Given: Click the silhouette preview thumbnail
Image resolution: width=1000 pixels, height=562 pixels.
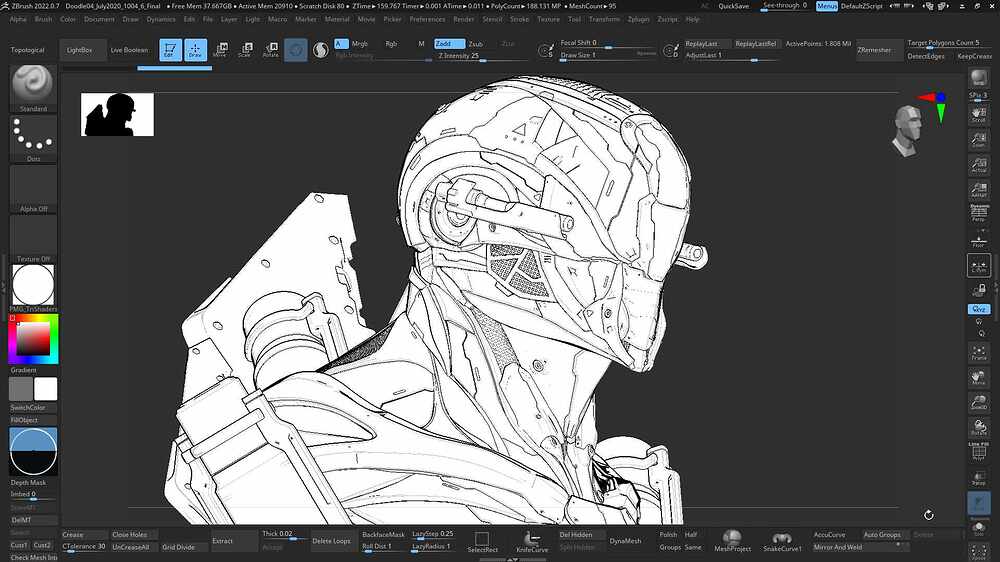Looking at the screenshot, I should click(117, 114).
